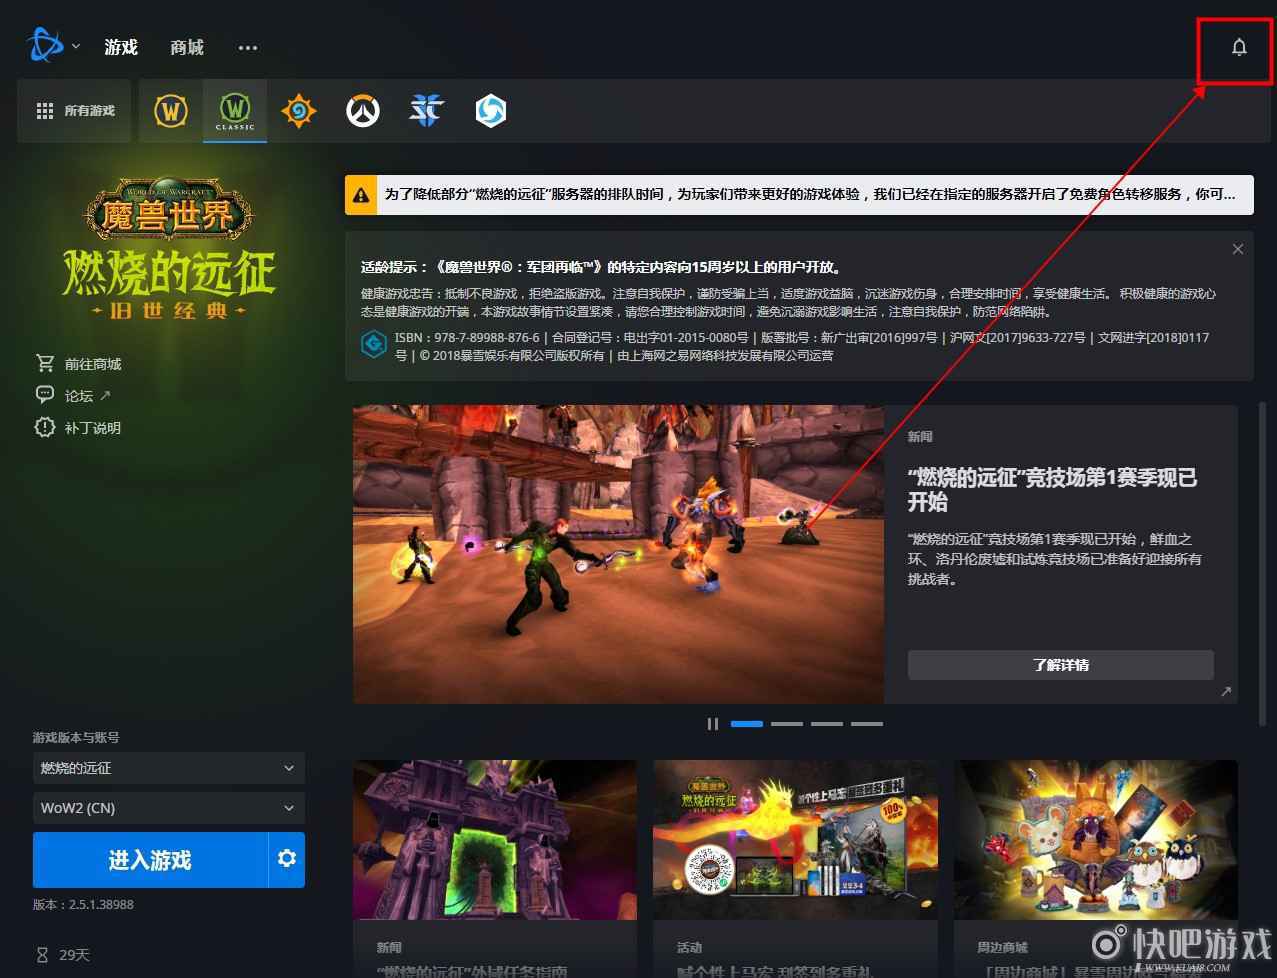Image resolution: width=1277 pixels, height=978 pixels.
Task: Open the 游戏 tab
Action: (121, 47)
